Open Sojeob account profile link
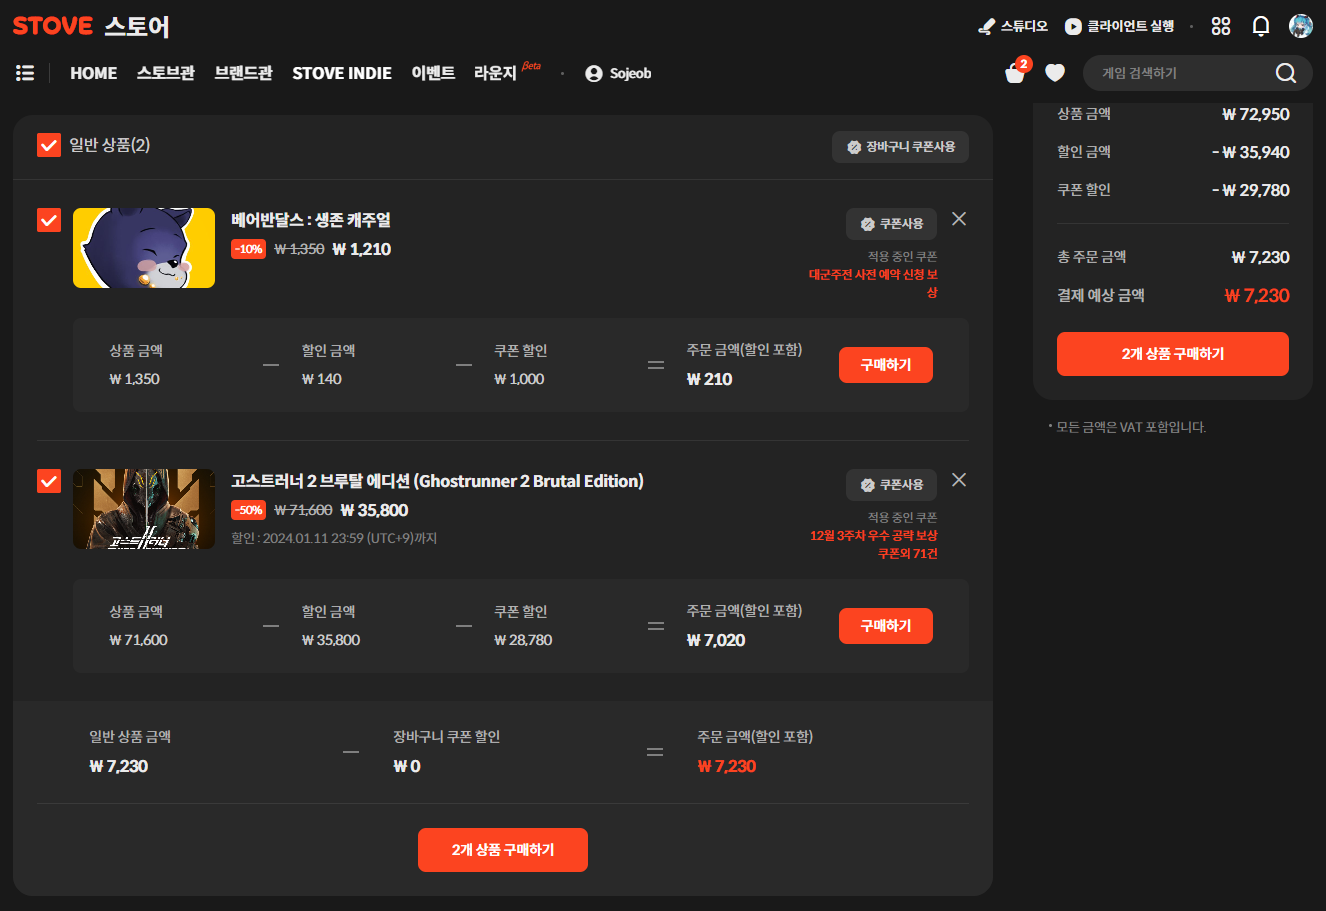The height and width of the screenshot is (911, 1326). click(x=618, y=73)
